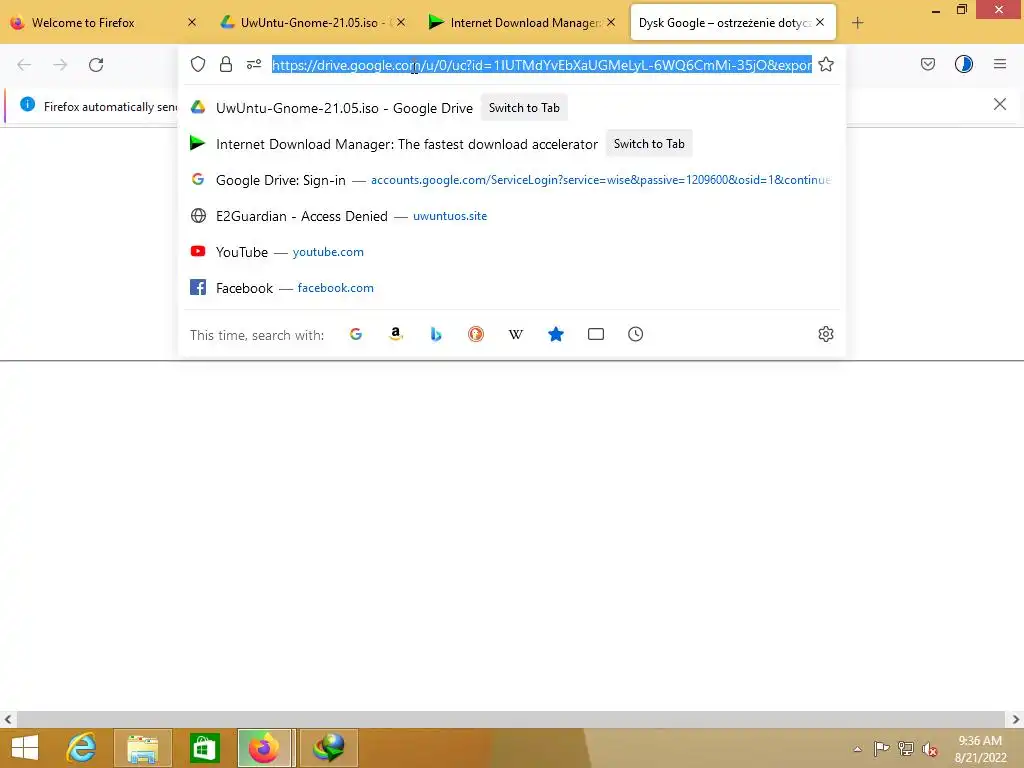Open Windows Store from taskbar

pos(204,748)
